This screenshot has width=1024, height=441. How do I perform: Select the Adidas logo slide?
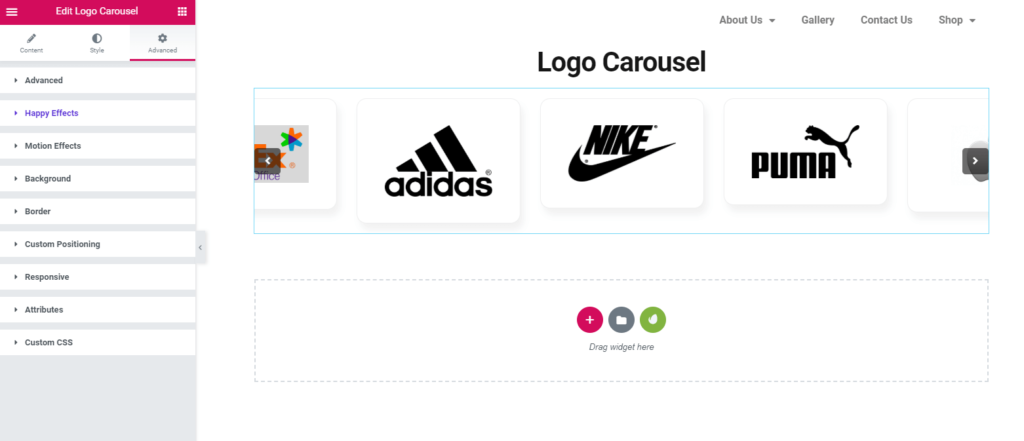438,161
